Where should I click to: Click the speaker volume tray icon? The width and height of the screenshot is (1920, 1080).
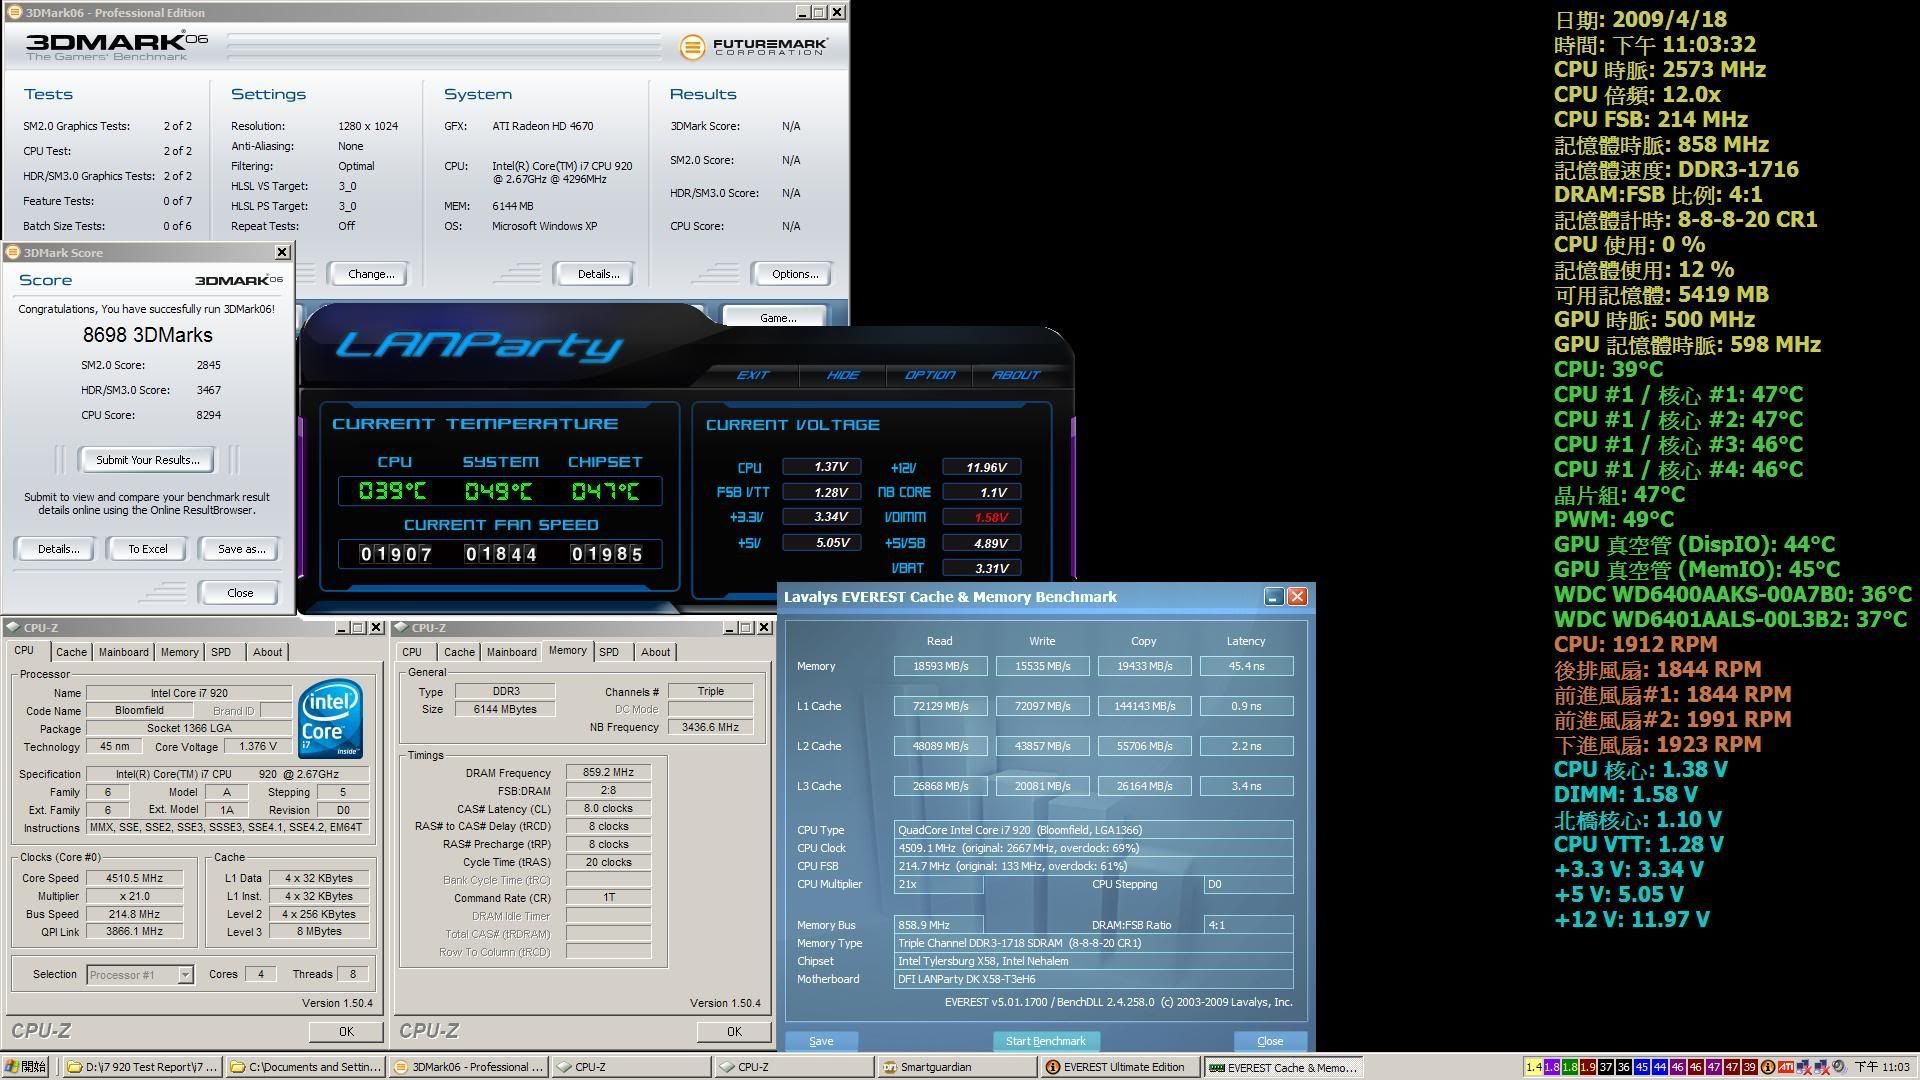[x=1839, y=1067]
